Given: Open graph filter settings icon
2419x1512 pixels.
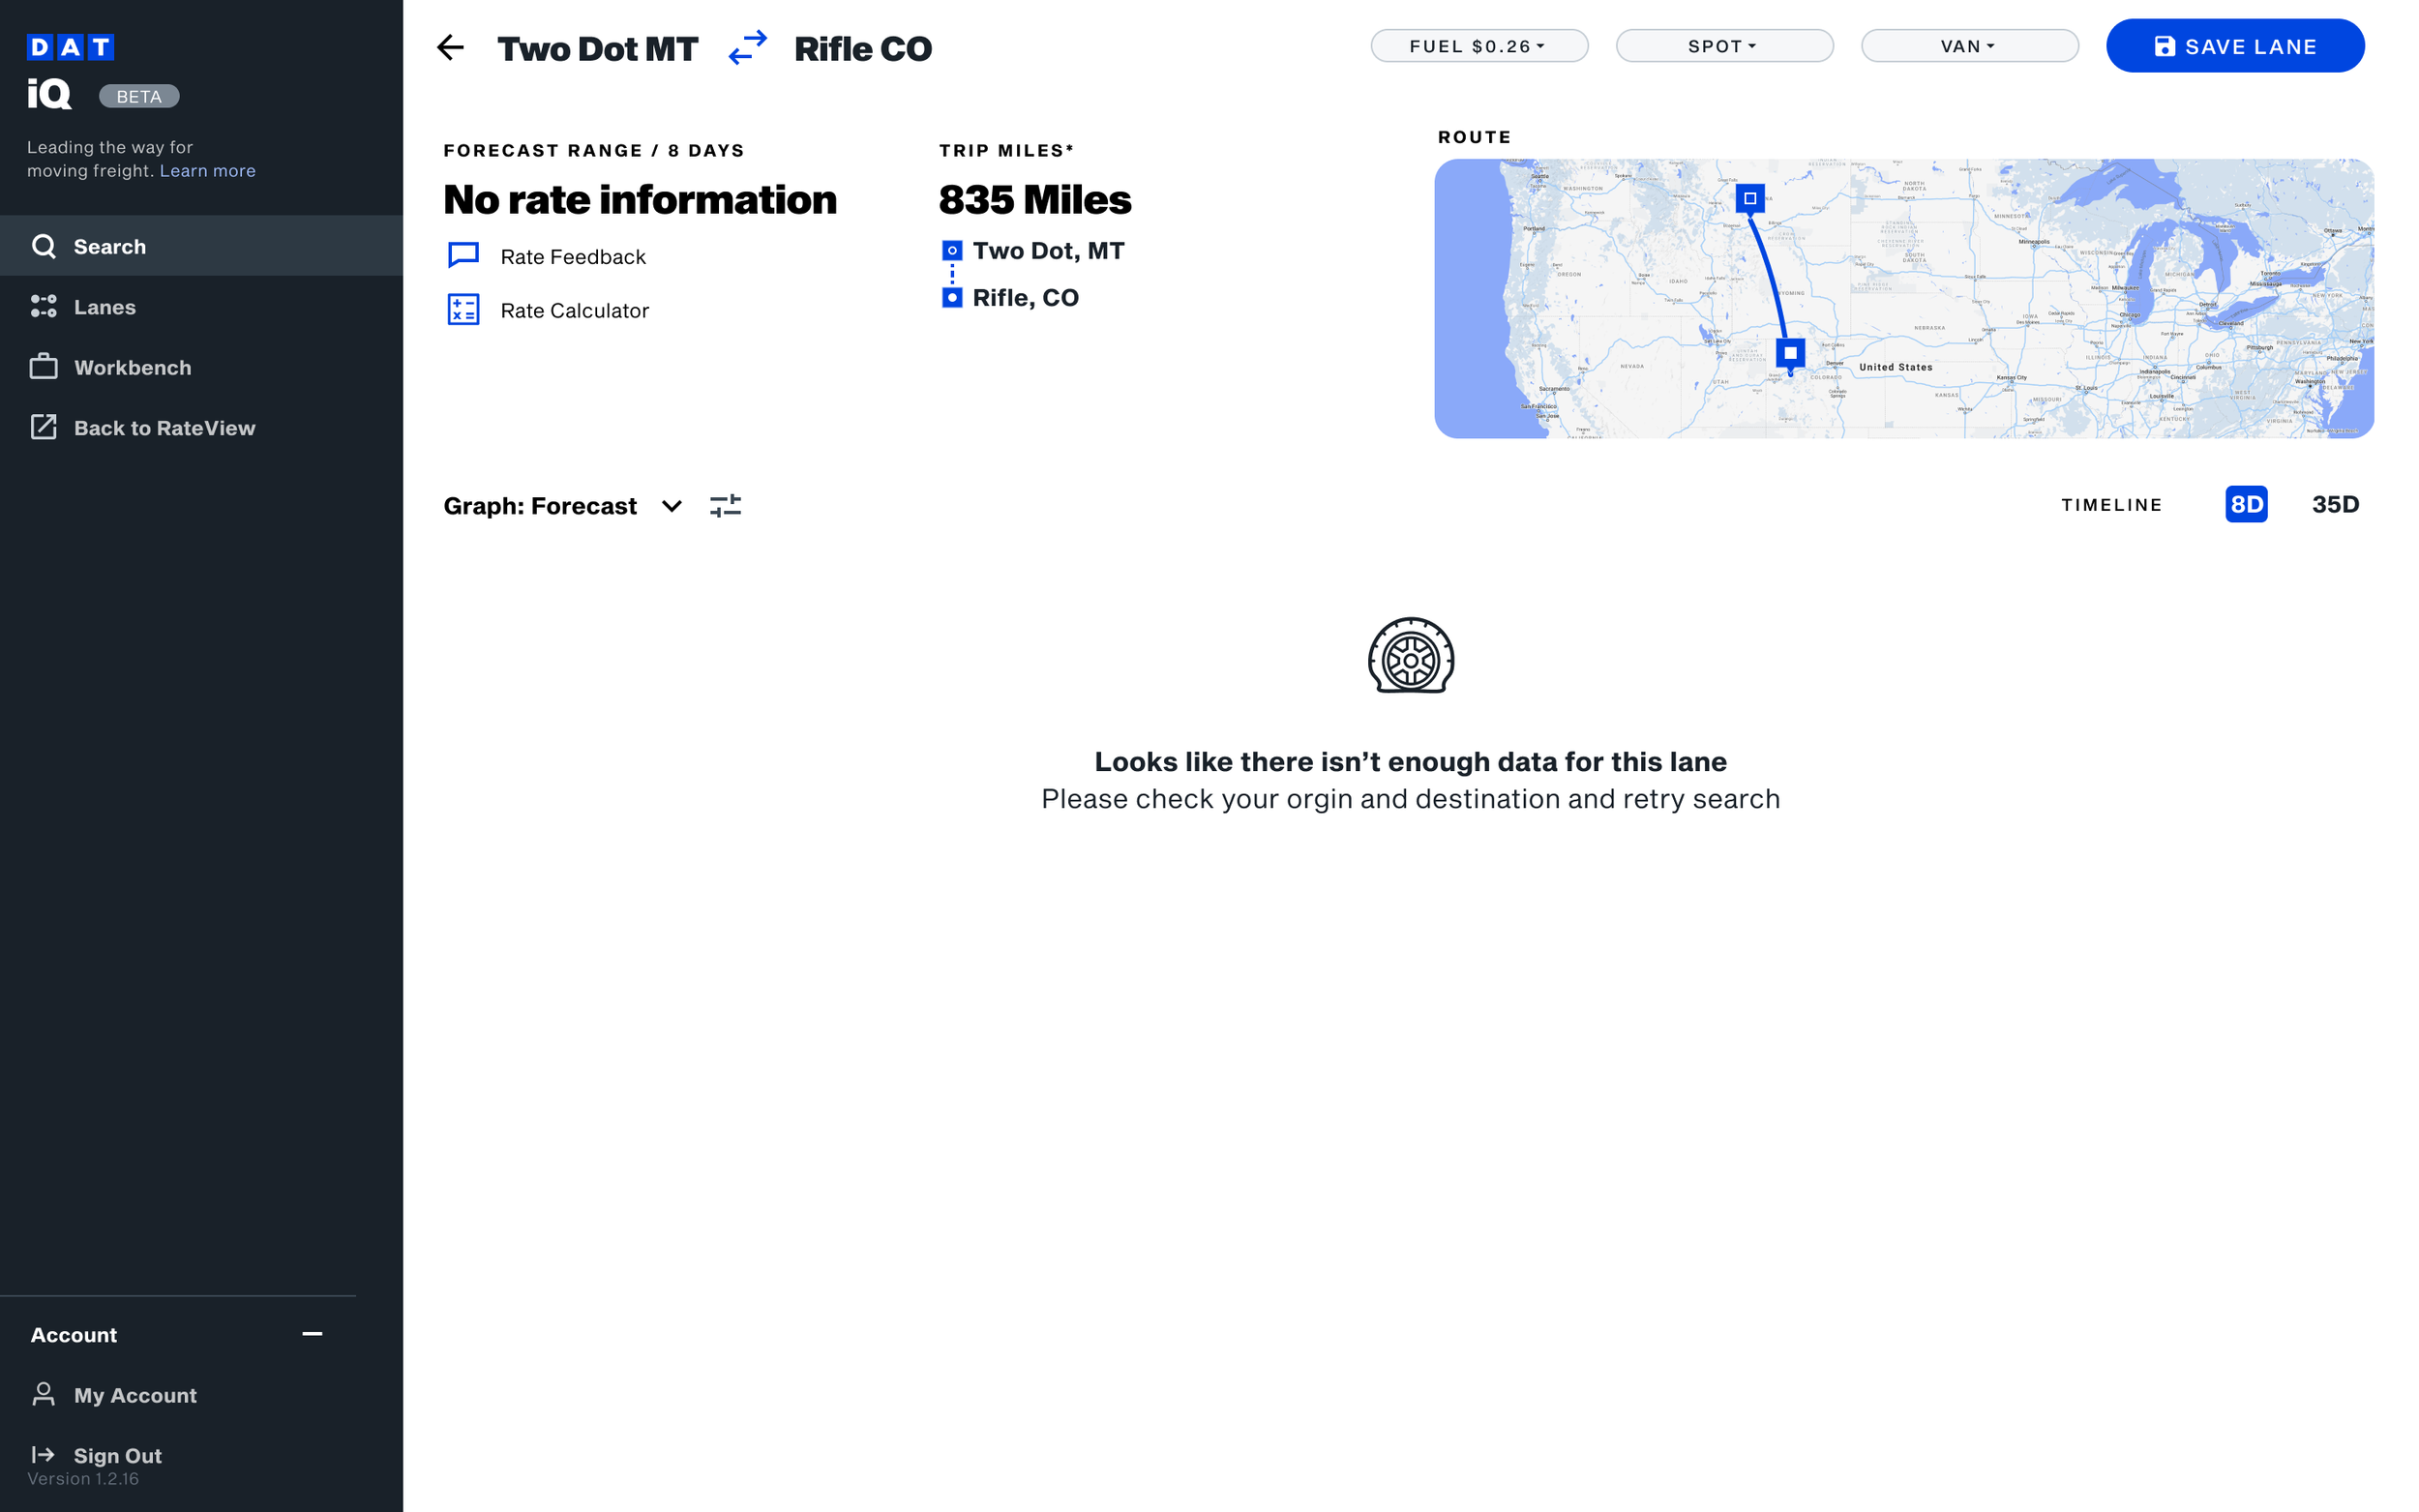Looking at the screenshot, I should (726, 505).
